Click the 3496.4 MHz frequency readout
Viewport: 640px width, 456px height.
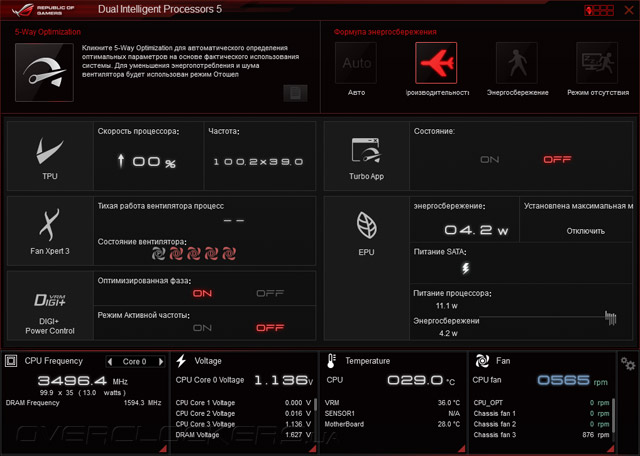click(x=82, y=381)
